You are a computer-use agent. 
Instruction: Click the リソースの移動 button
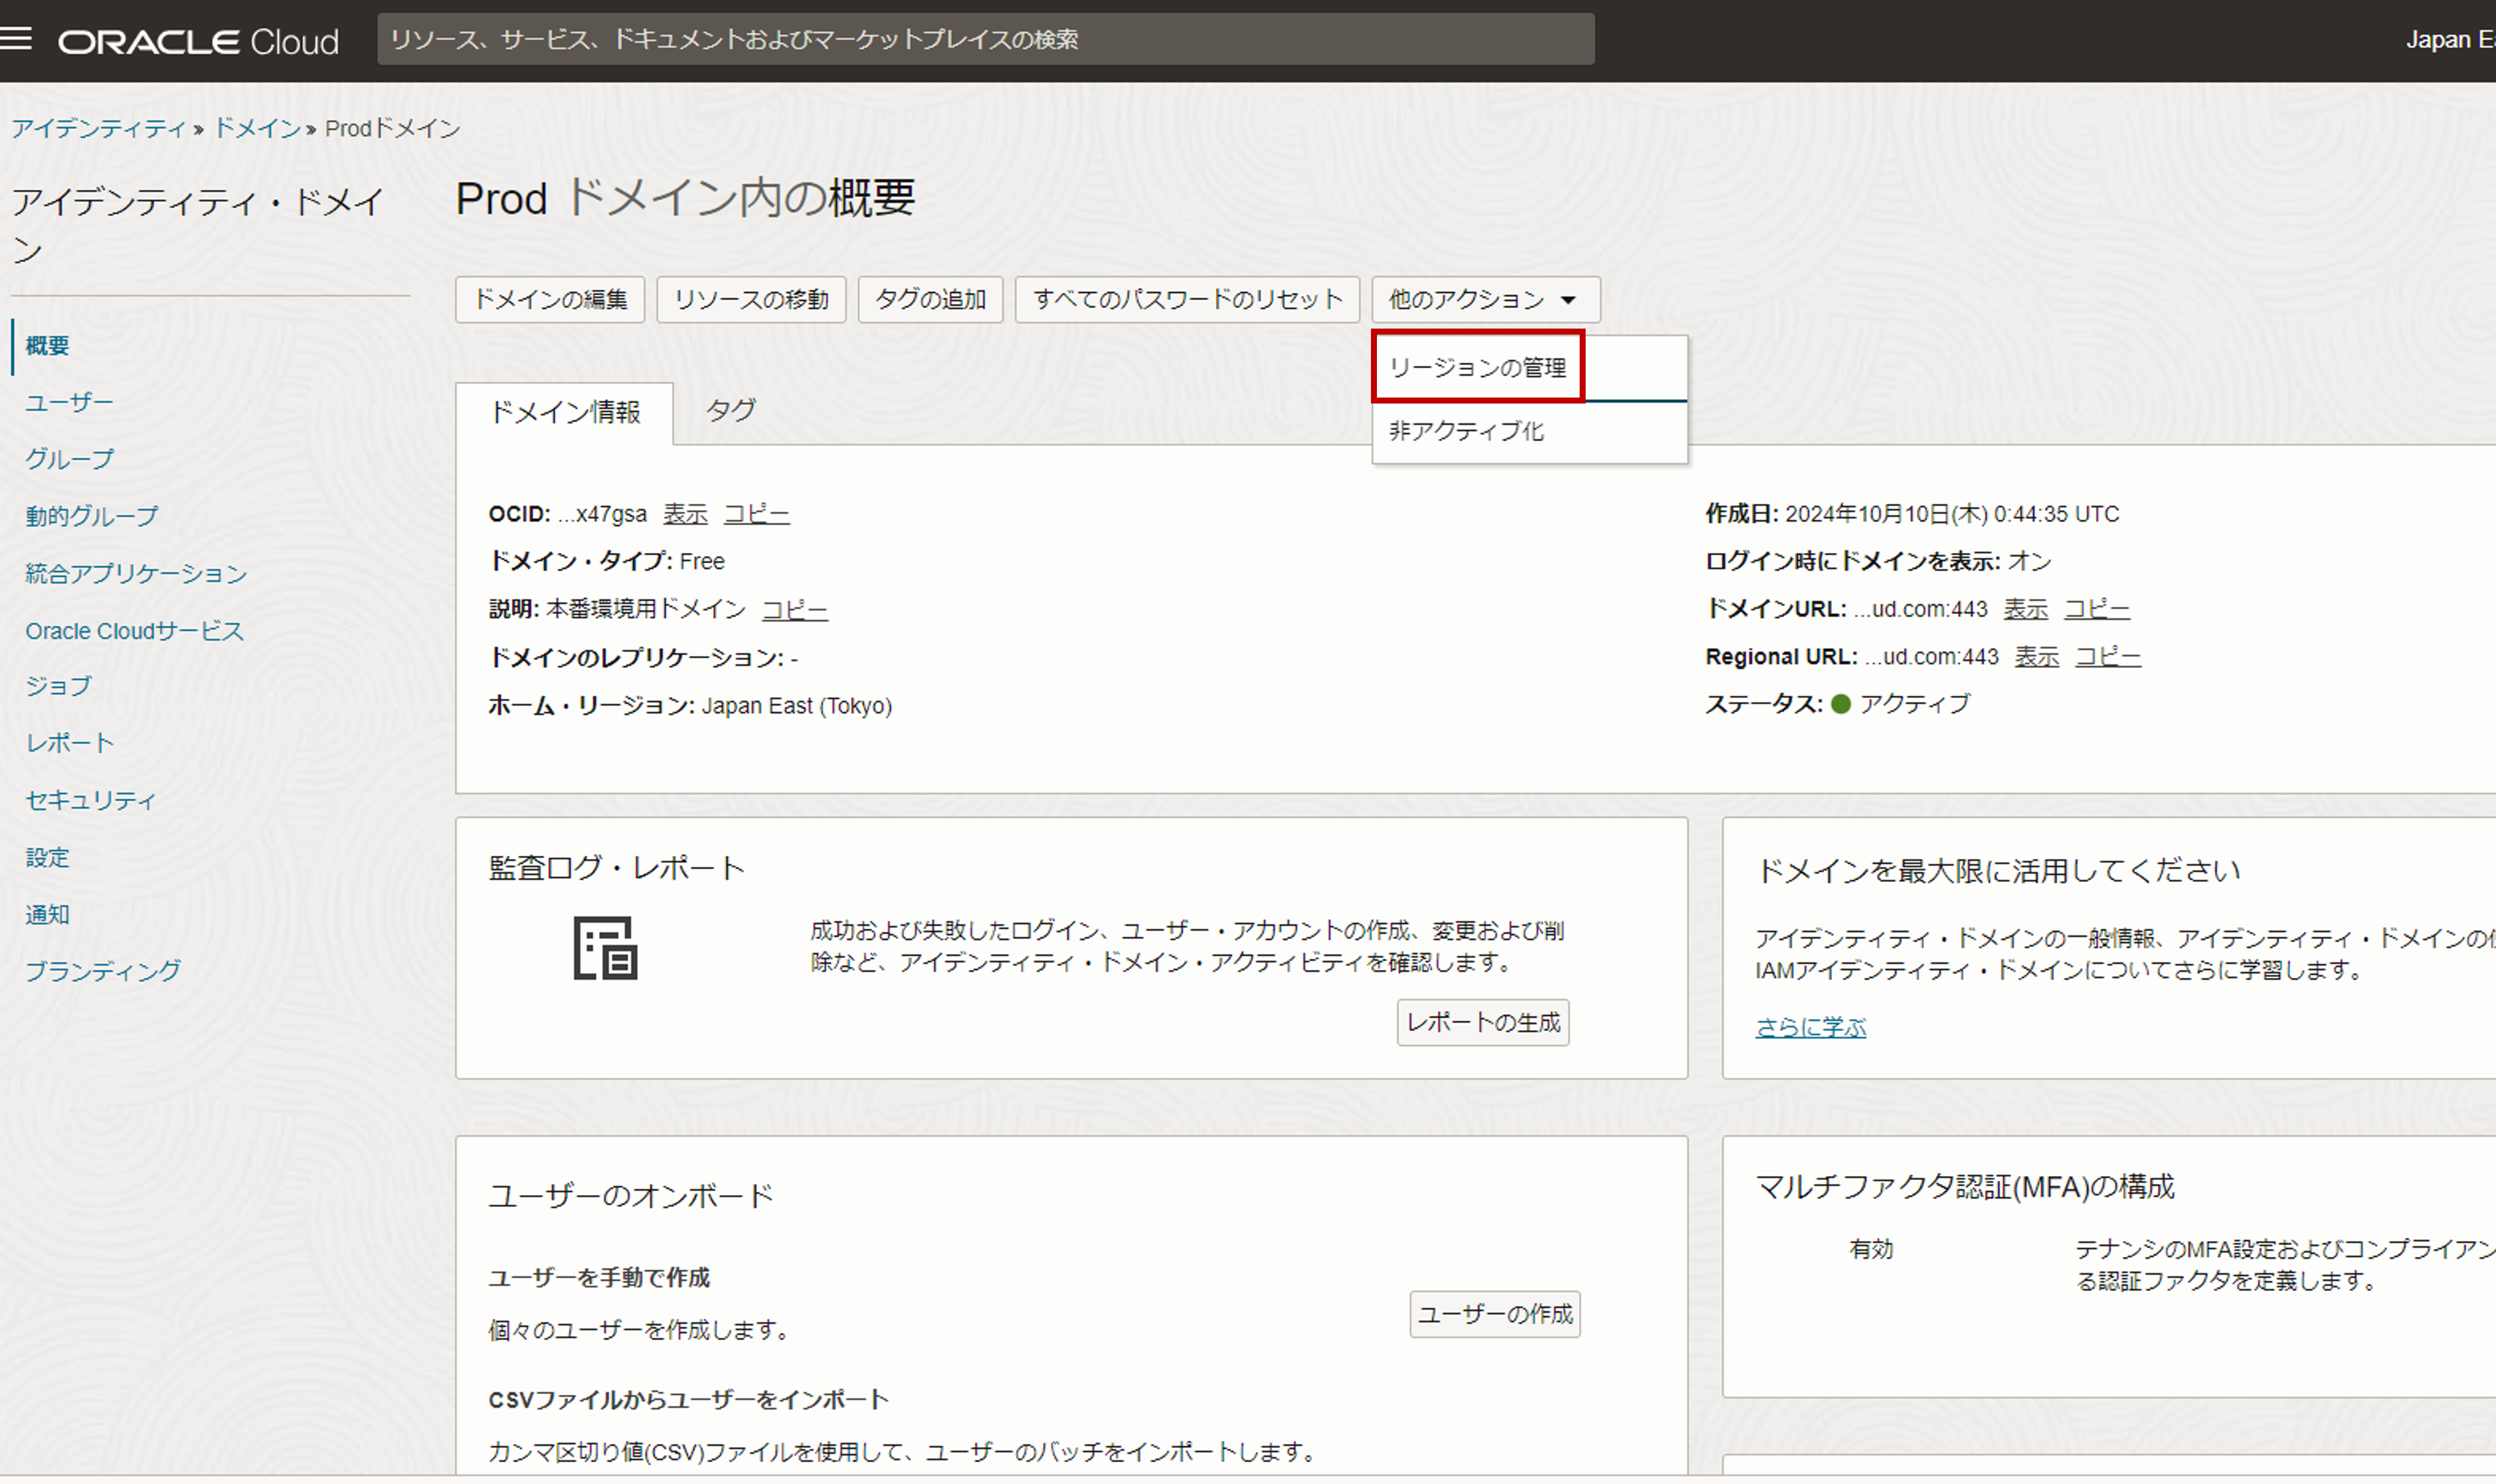tap(751, 299)
